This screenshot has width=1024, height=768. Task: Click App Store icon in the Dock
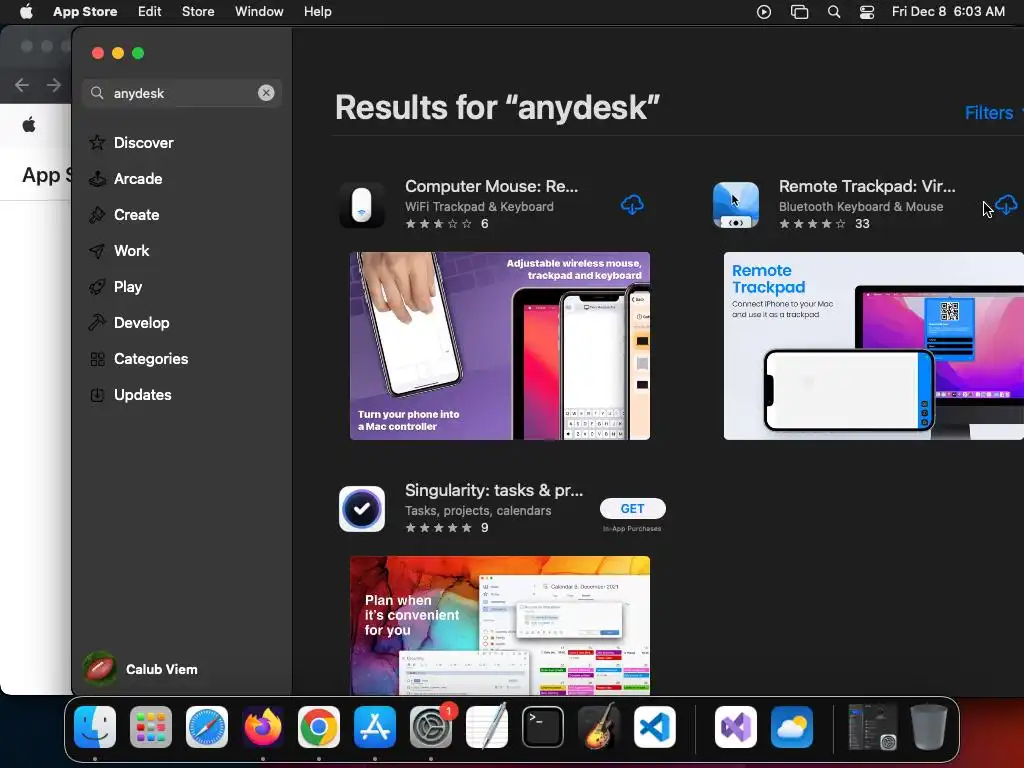click(375, 727)
